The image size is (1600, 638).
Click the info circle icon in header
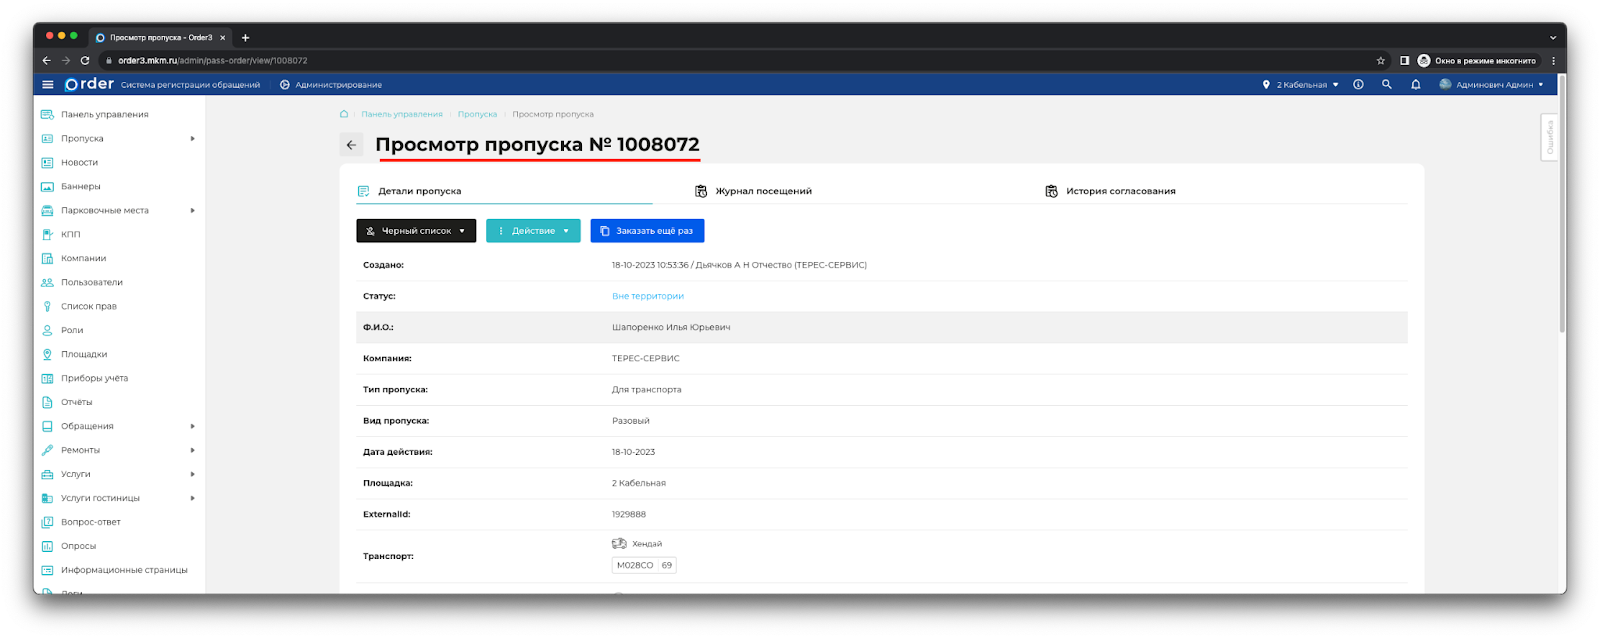[x=1358, y=85]
